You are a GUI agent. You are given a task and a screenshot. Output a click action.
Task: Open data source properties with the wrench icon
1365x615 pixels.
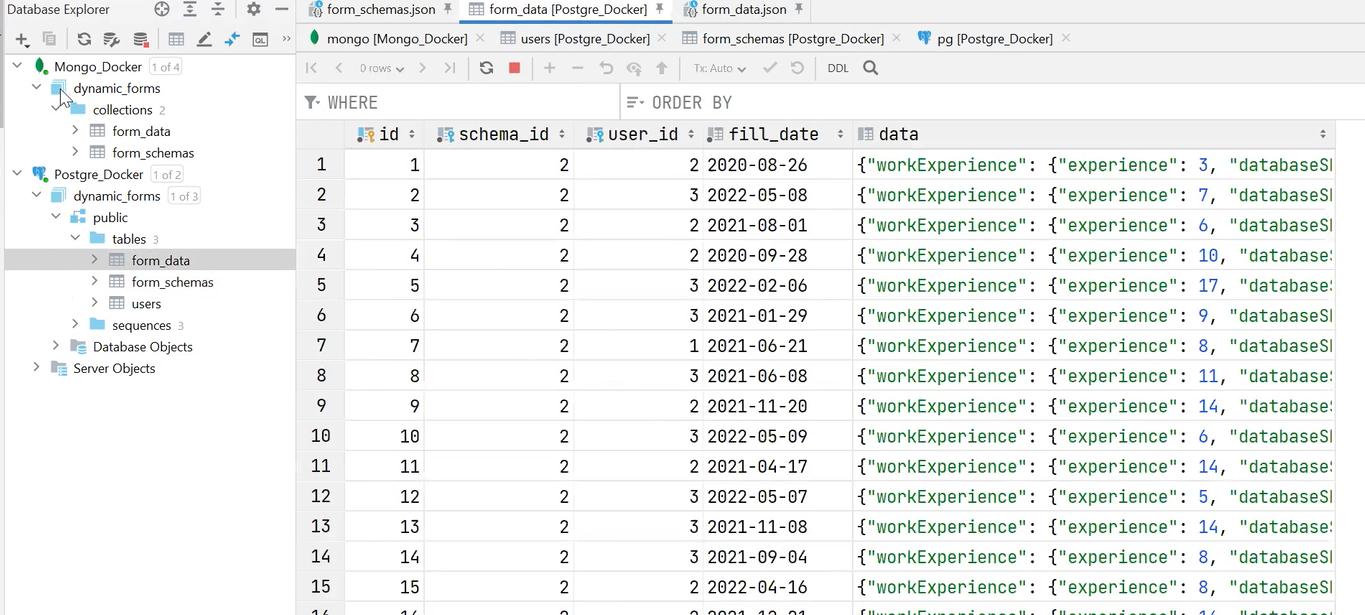pos(112,40)
